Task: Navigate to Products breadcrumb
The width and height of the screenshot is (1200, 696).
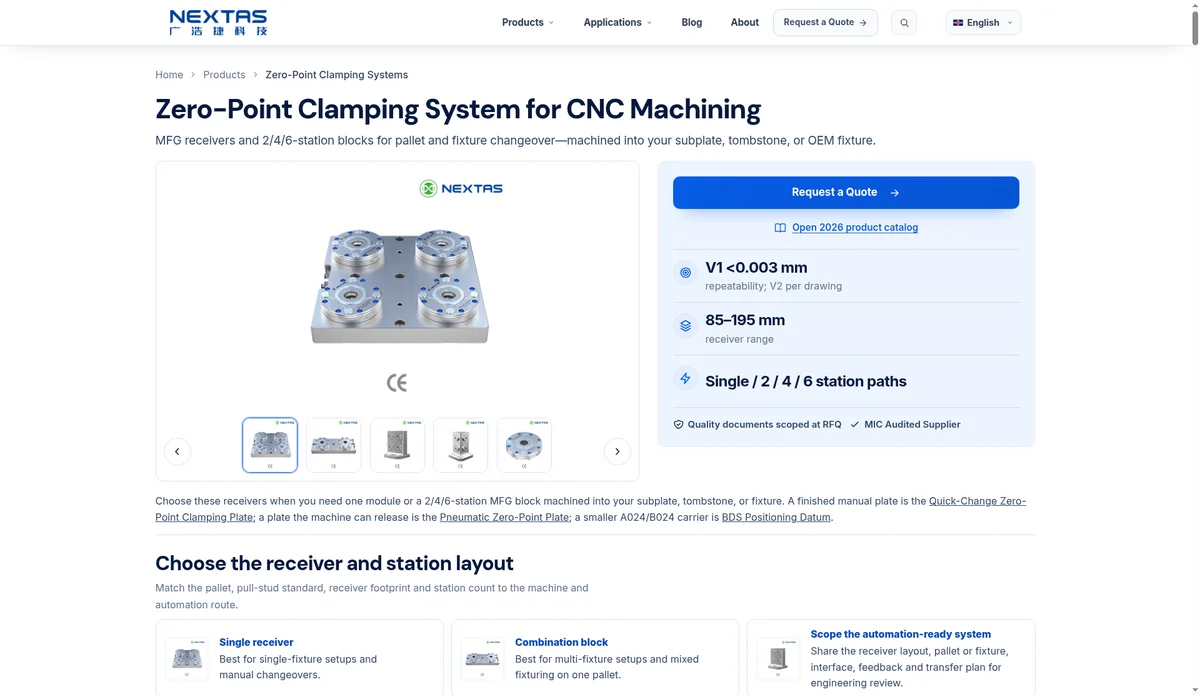Action: point(224,75)
